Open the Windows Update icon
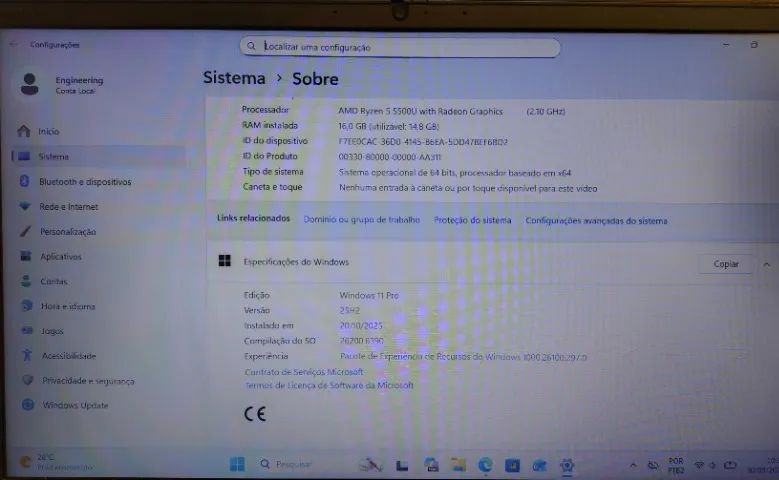 (x=28, y=405)
